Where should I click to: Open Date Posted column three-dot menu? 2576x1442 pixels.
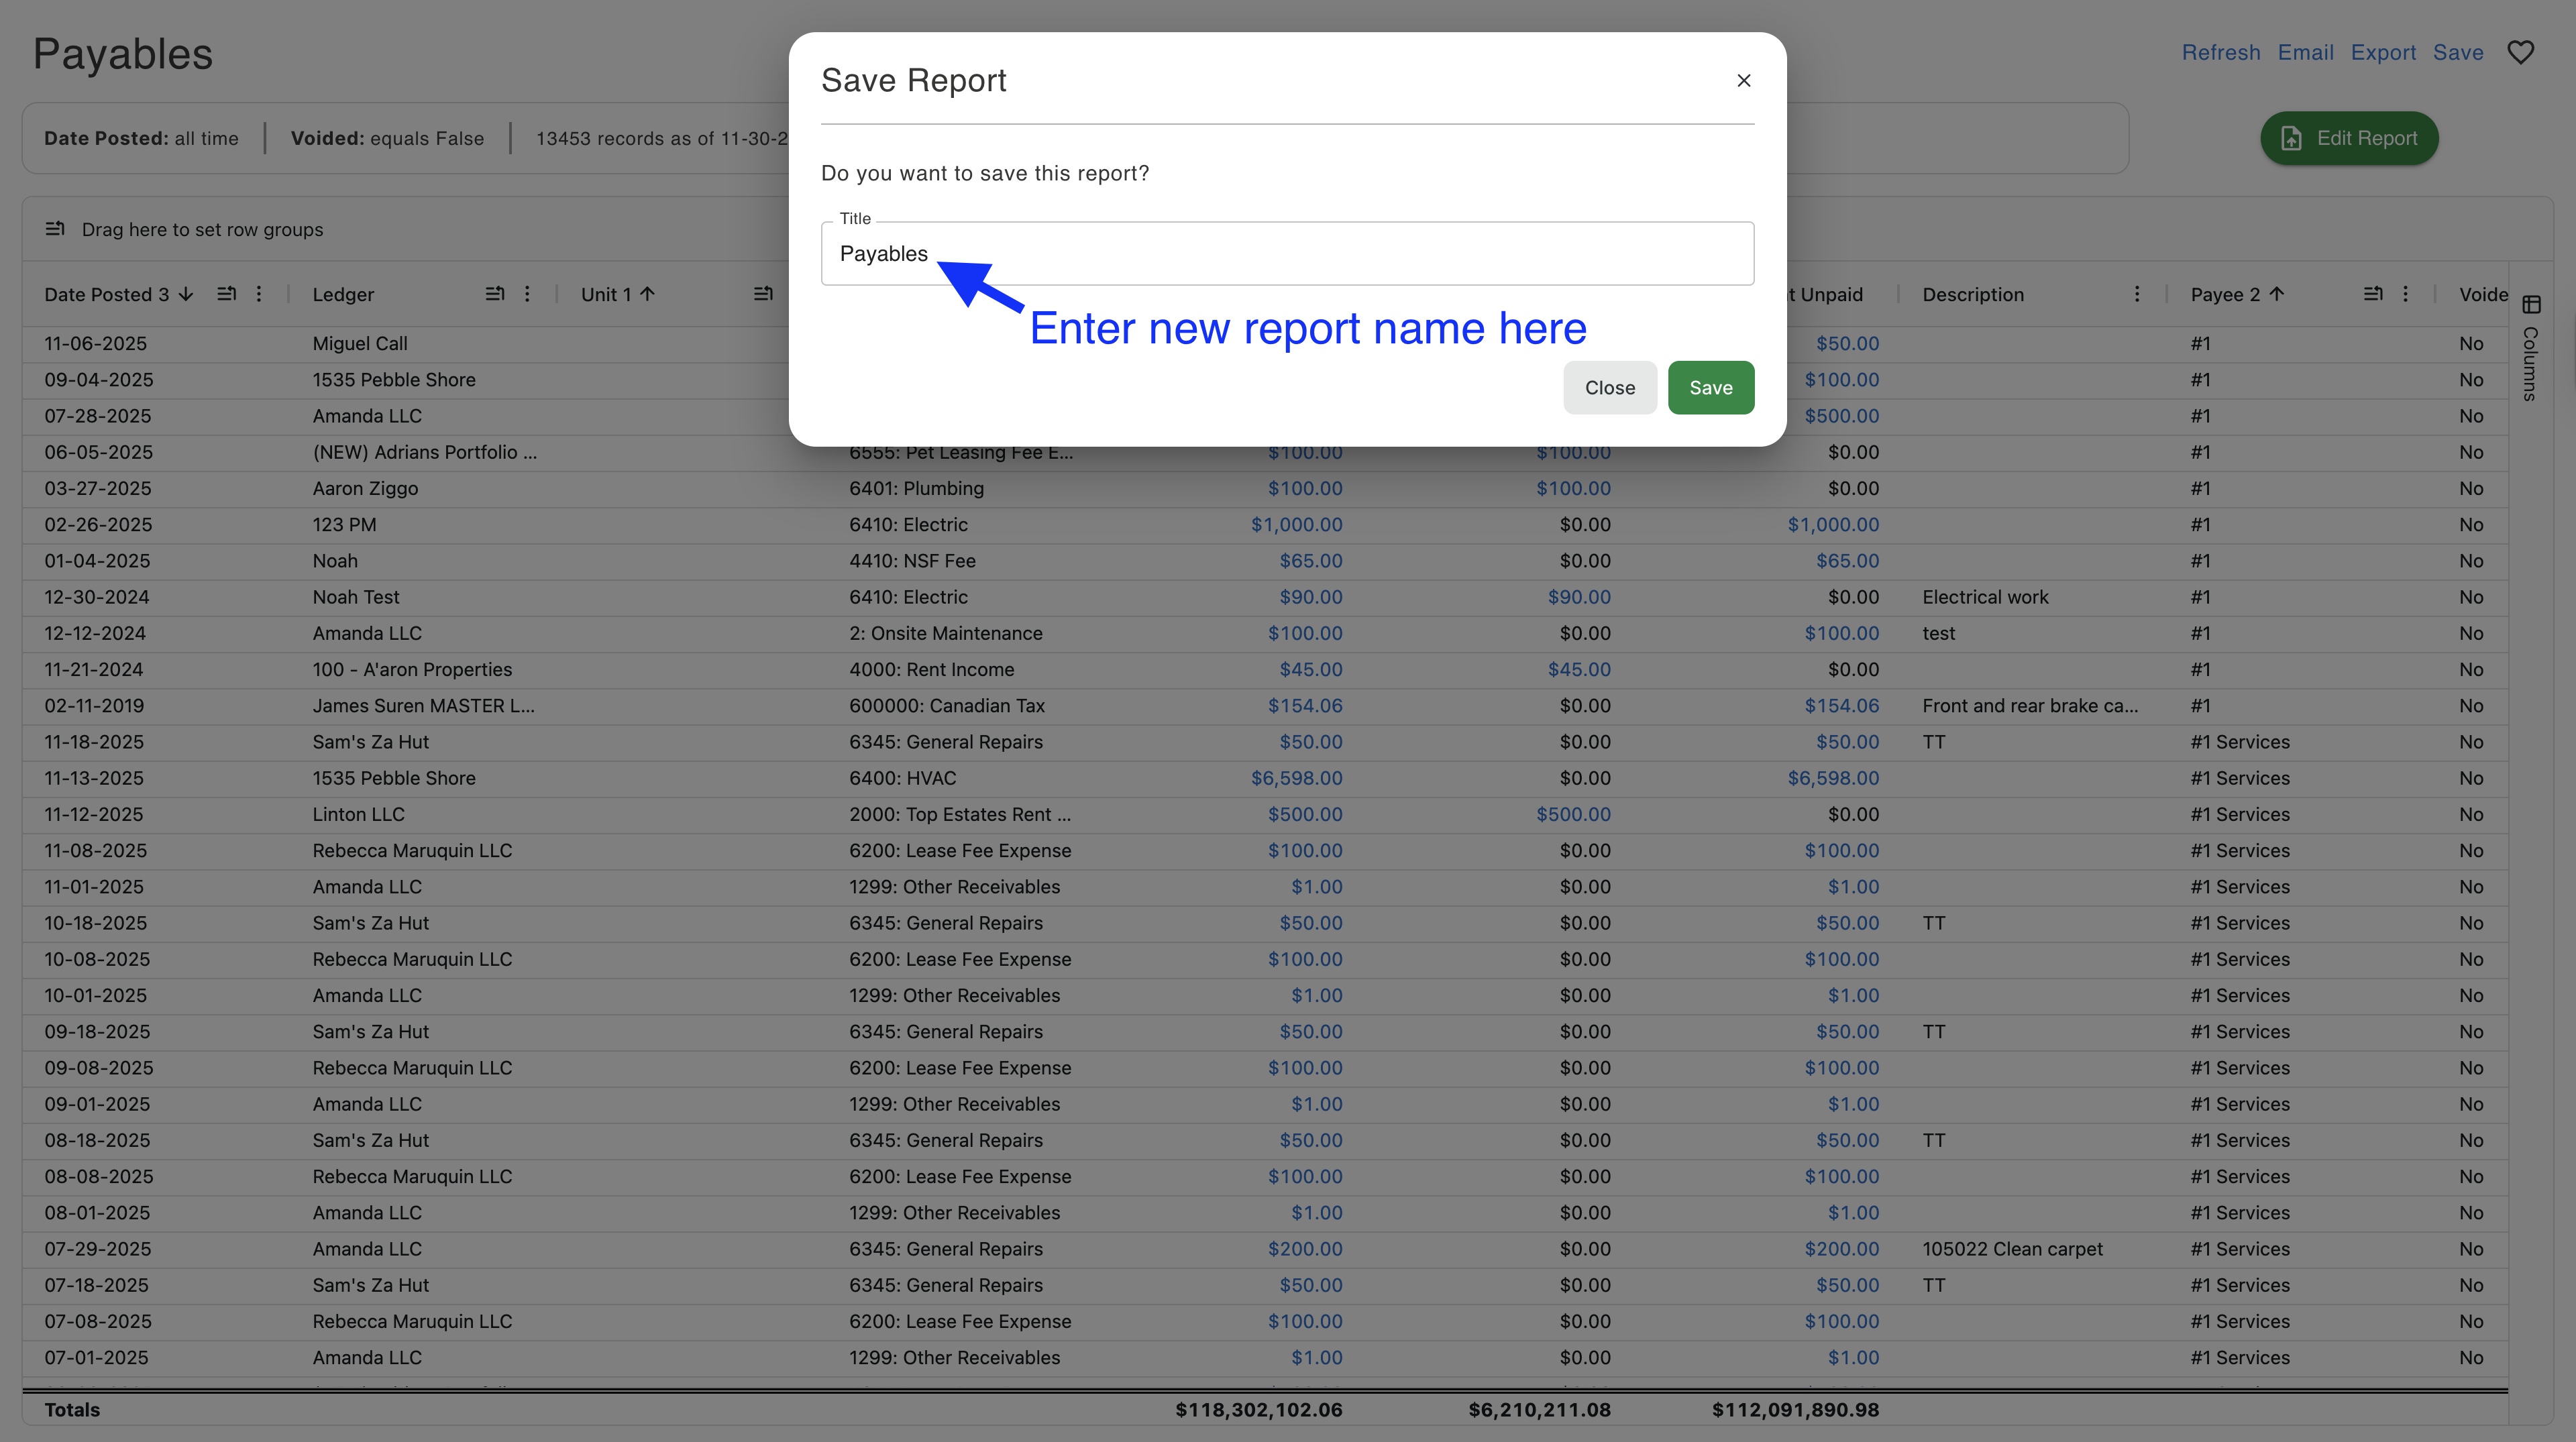click(259, 294)
